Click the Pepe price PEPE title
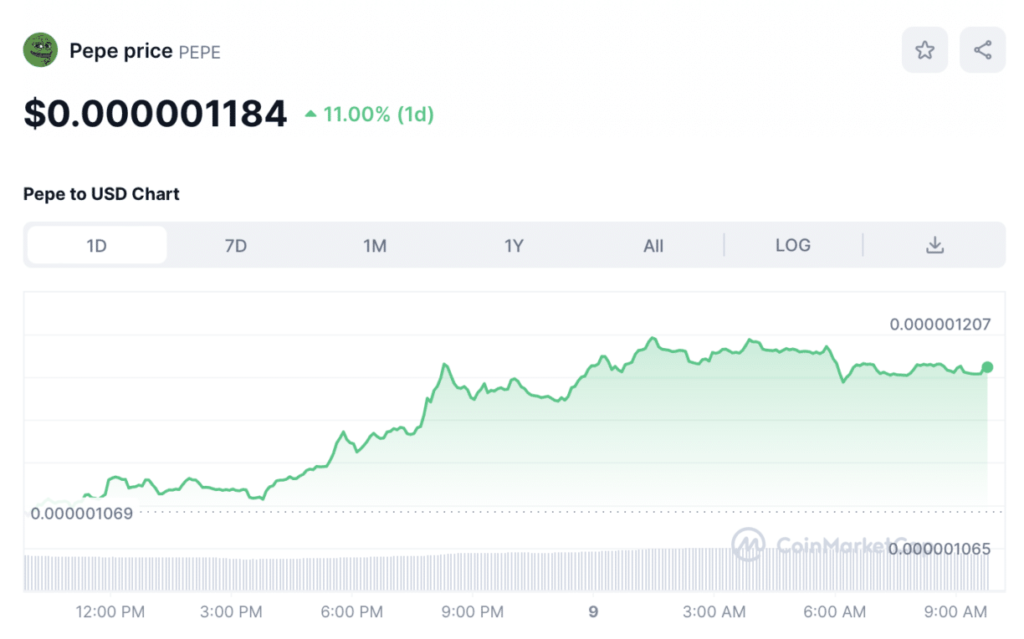The image size is (1024, 639). pyautogui.click(x=145, y=51)
